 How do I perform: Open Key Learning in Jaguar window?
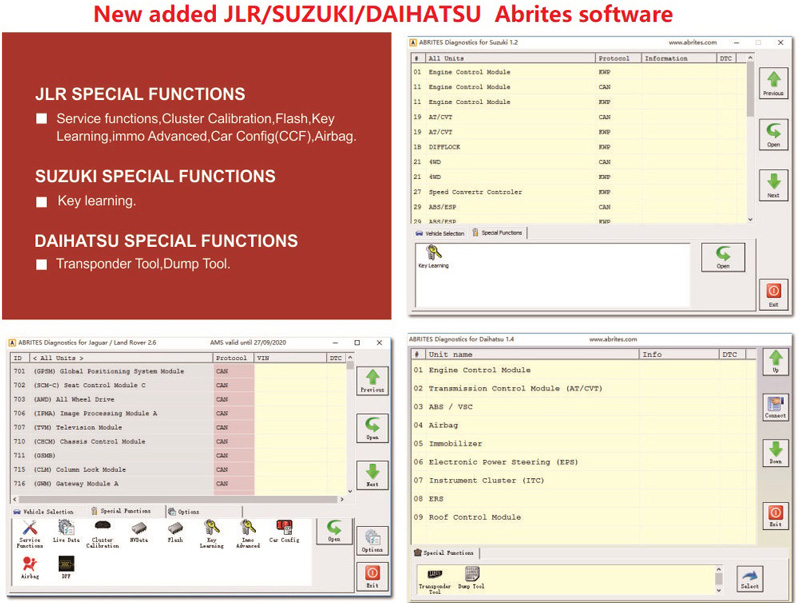[x=212, y=534]
